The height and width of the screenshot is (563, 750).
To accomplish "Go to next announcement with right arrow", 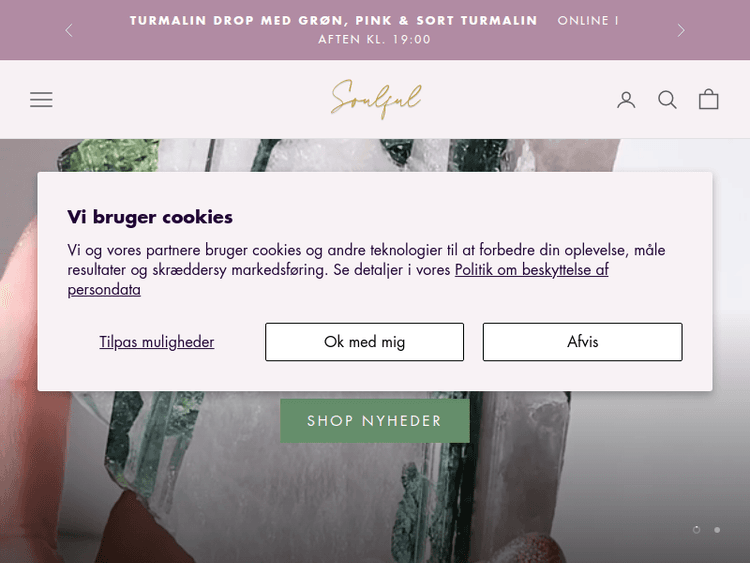I will [x=681, y=30].
